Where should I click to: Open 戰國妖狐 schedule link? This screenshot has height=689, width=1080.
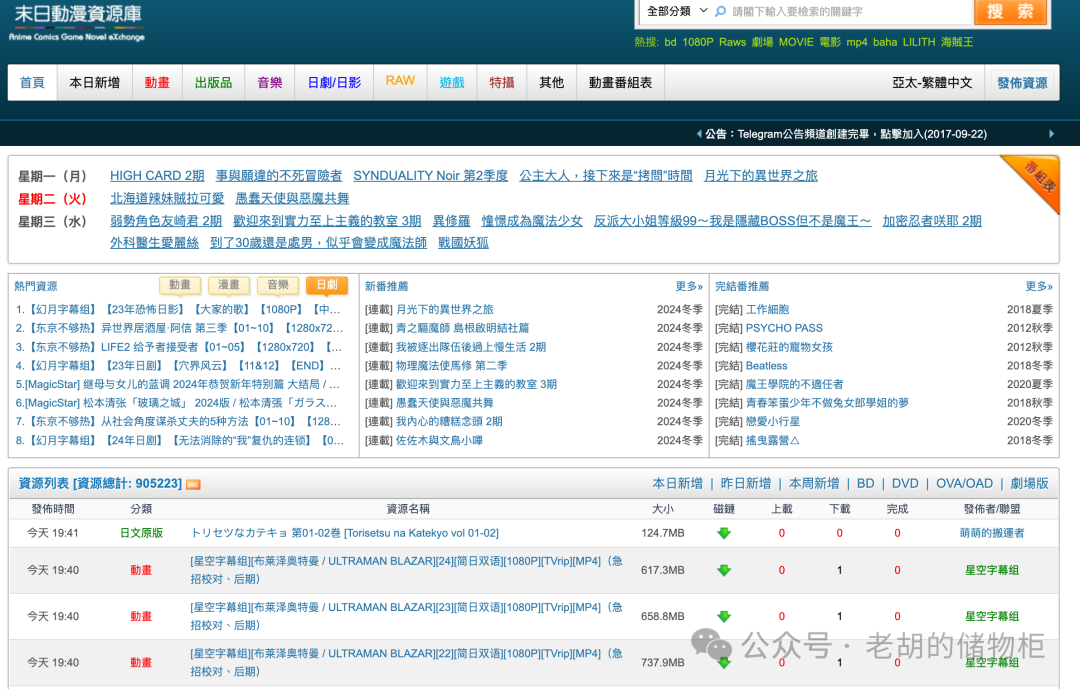[464, 243]
